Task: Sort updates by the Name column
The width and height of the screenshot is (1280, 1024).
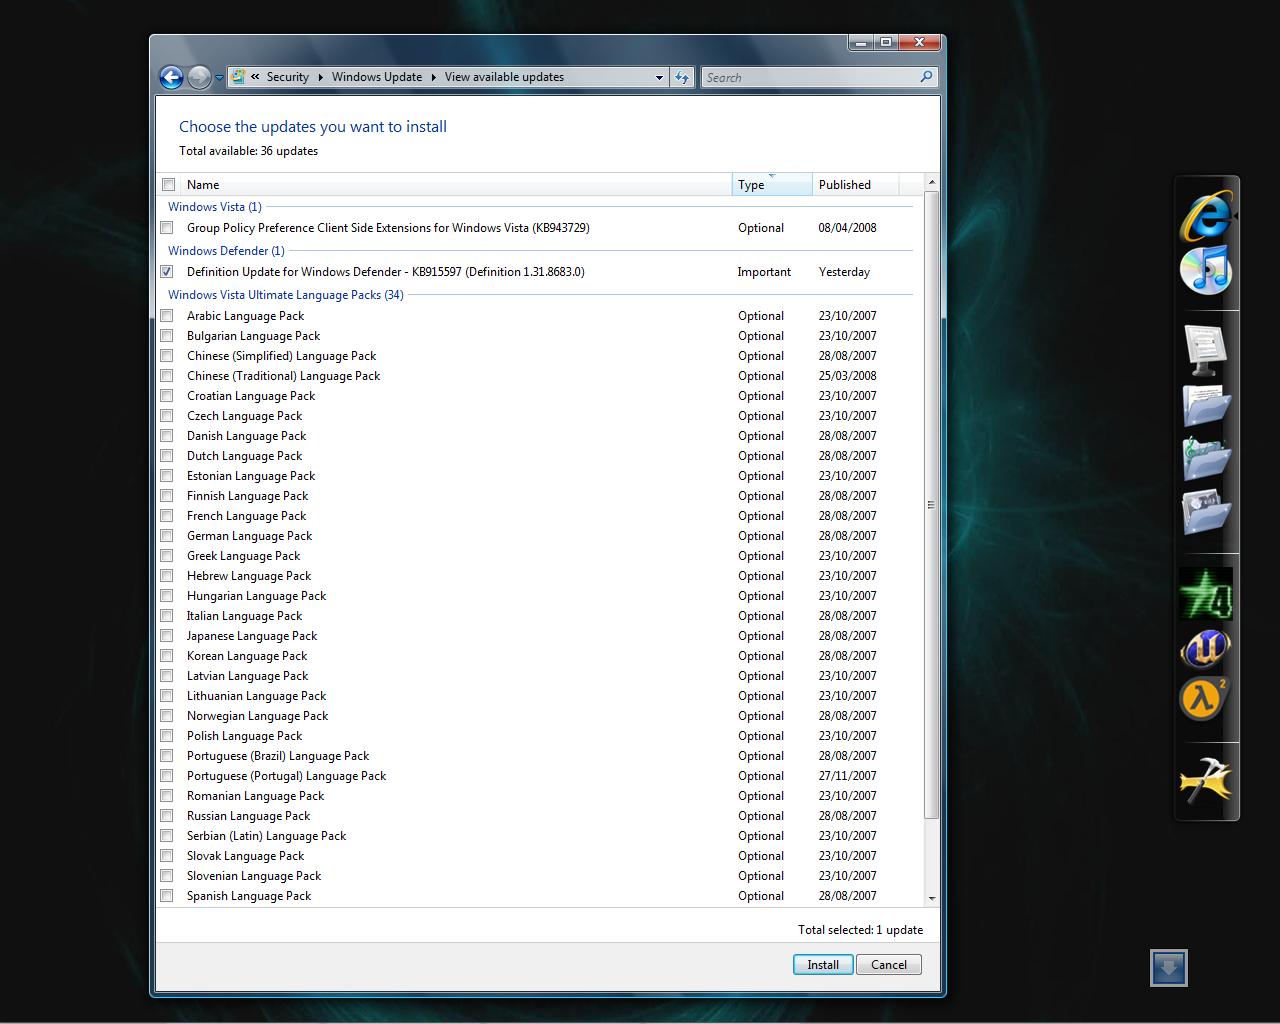Action: (456, 184)
